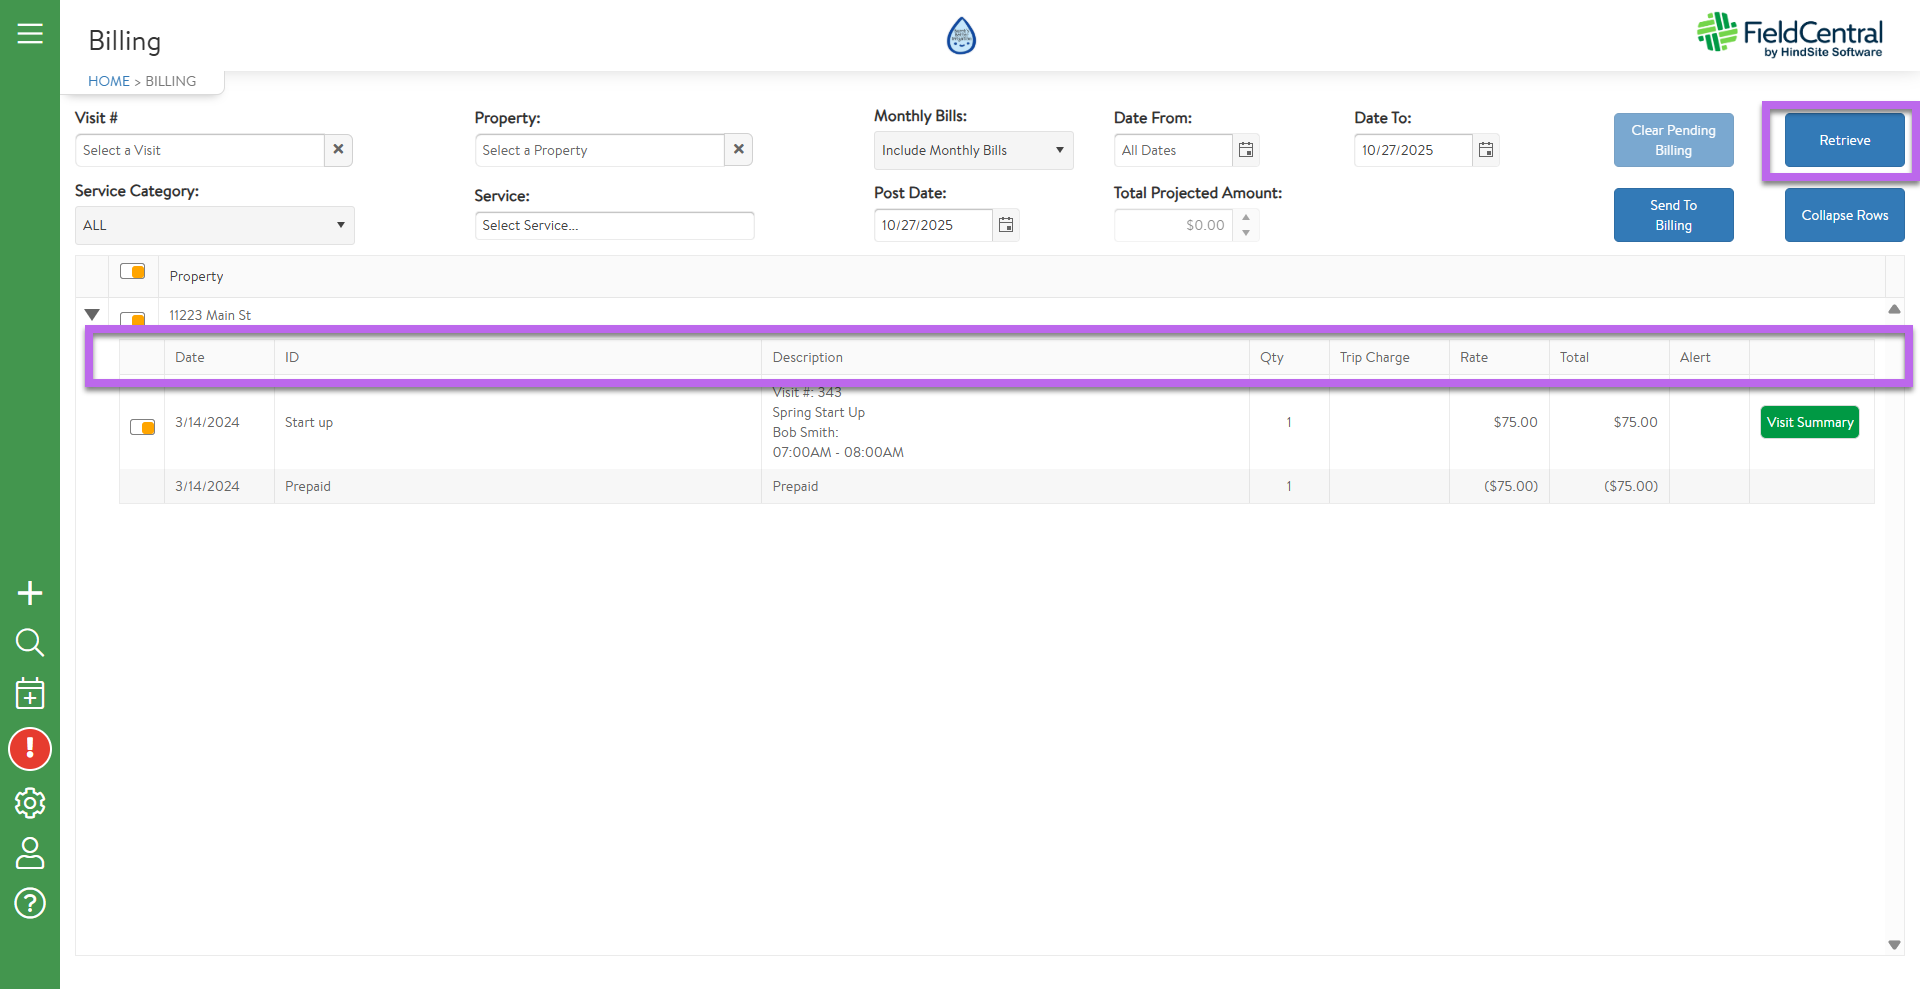Toggle checkbox for 11223 Main St
Screen dimensions: 1920x989
click(133, 318)
